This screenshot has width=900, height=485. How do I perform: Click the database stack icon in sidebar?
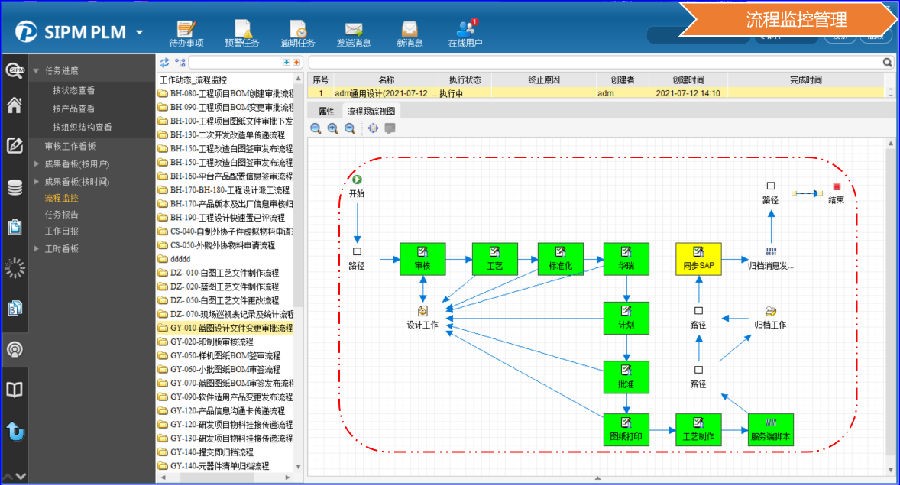pos(15,187)
